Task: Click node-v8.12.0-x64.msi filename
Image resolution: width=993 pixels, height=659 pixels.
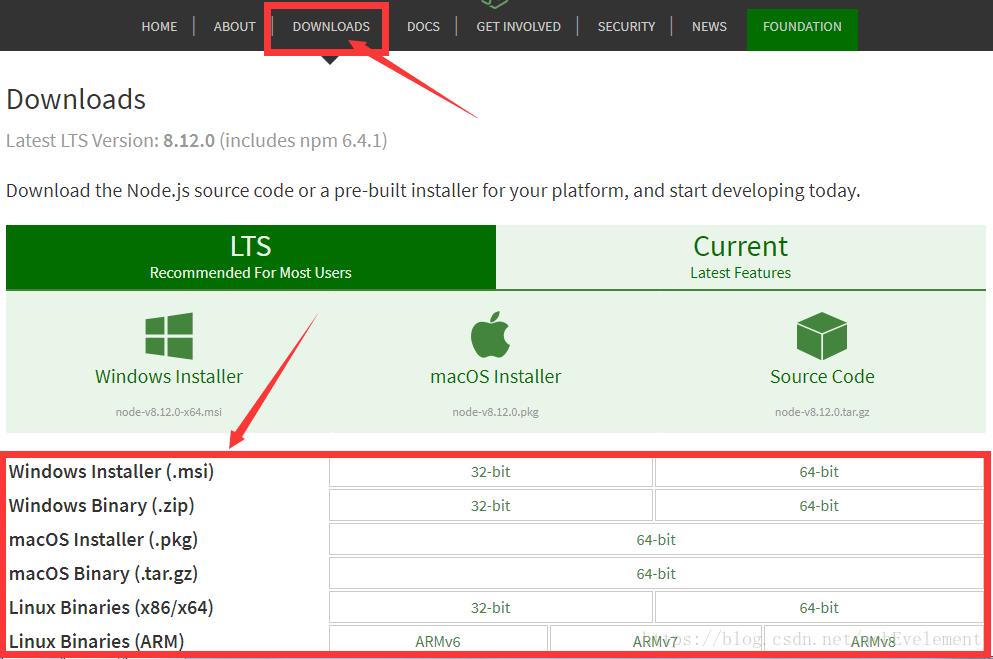Action: (168, 412)
